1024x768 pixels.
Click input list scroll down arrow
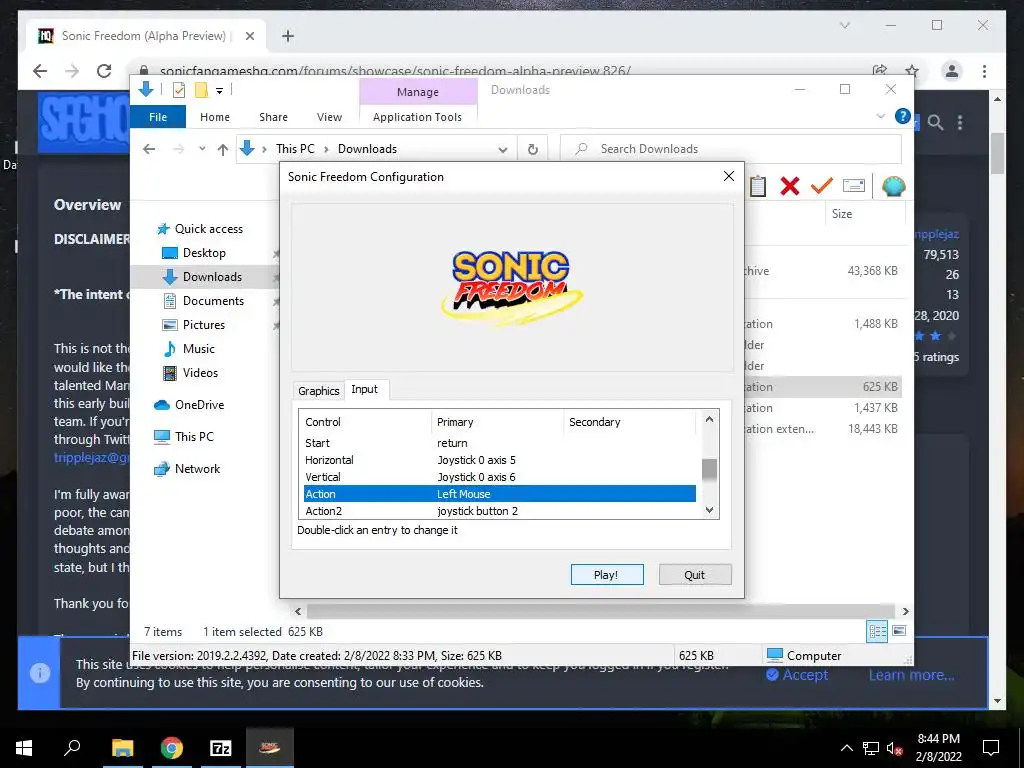click(710, 511)
